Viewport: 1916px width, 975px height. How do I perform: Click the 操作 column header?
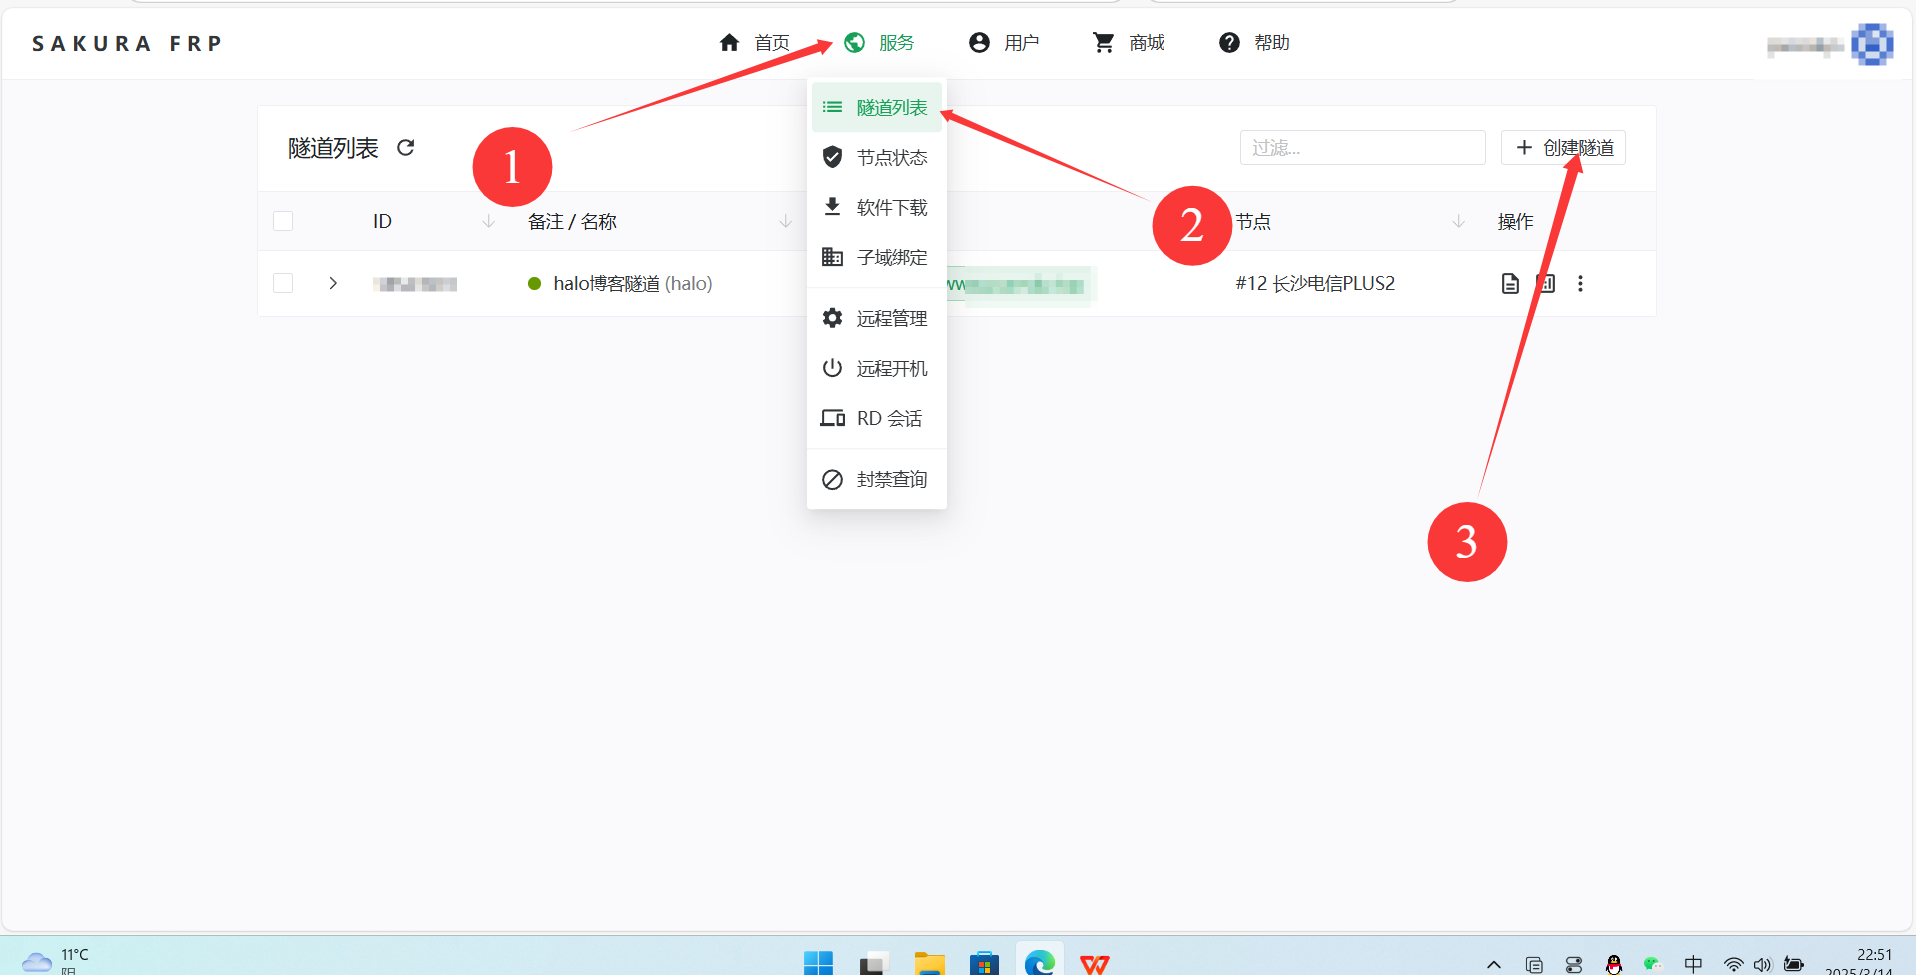[1515, 221]
